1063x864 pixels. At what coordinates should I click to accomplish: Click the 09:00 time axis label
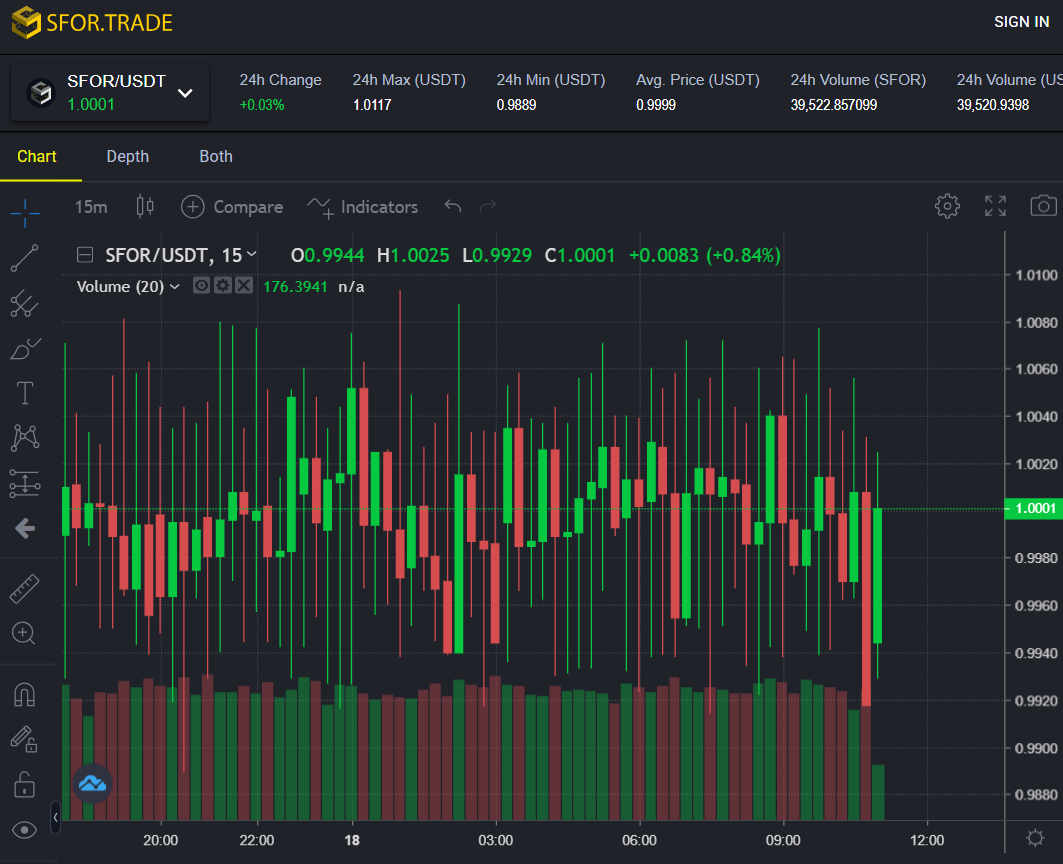(x=783, y=840)
